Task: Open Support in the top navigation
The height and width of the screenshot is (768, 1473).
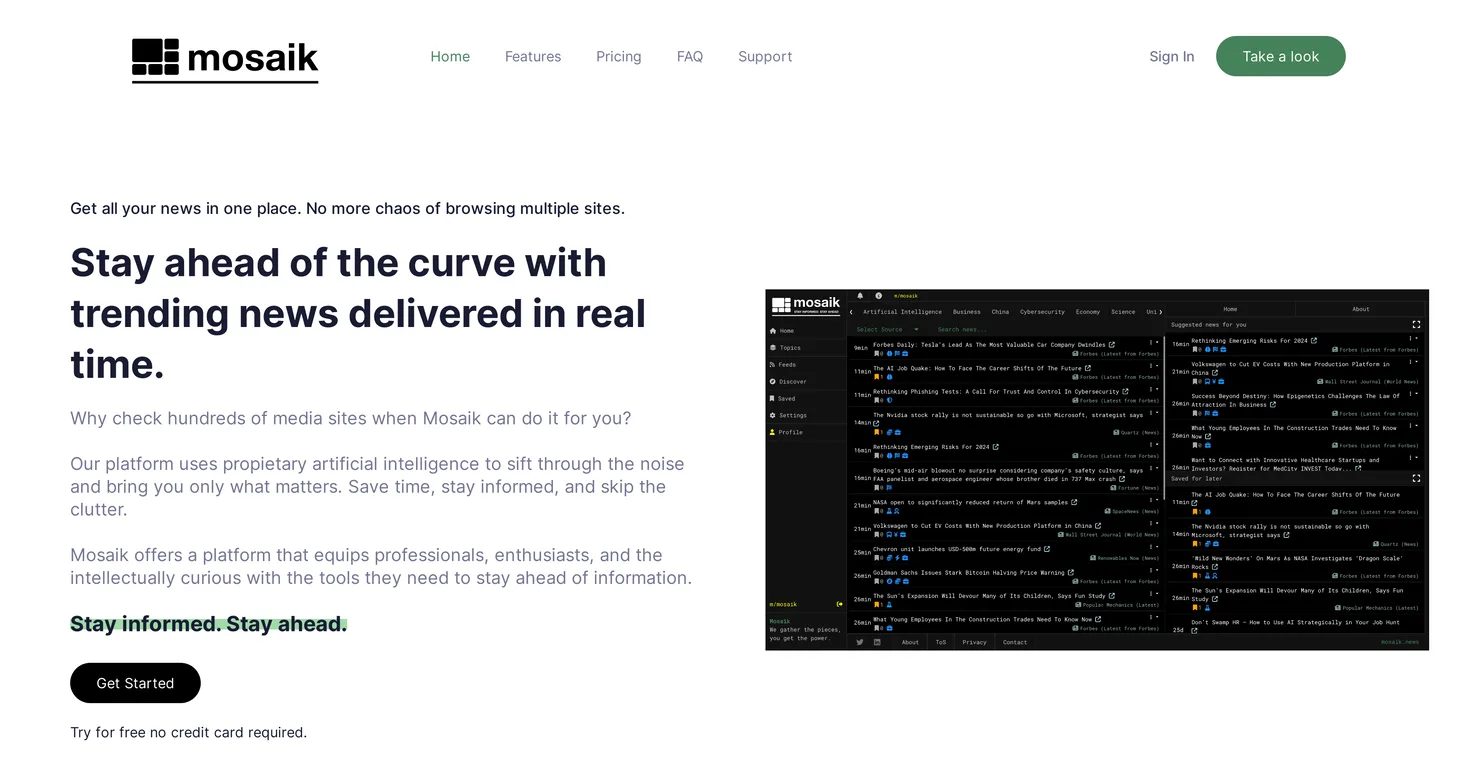Action: pyautogui.click(x=765, y=57)
